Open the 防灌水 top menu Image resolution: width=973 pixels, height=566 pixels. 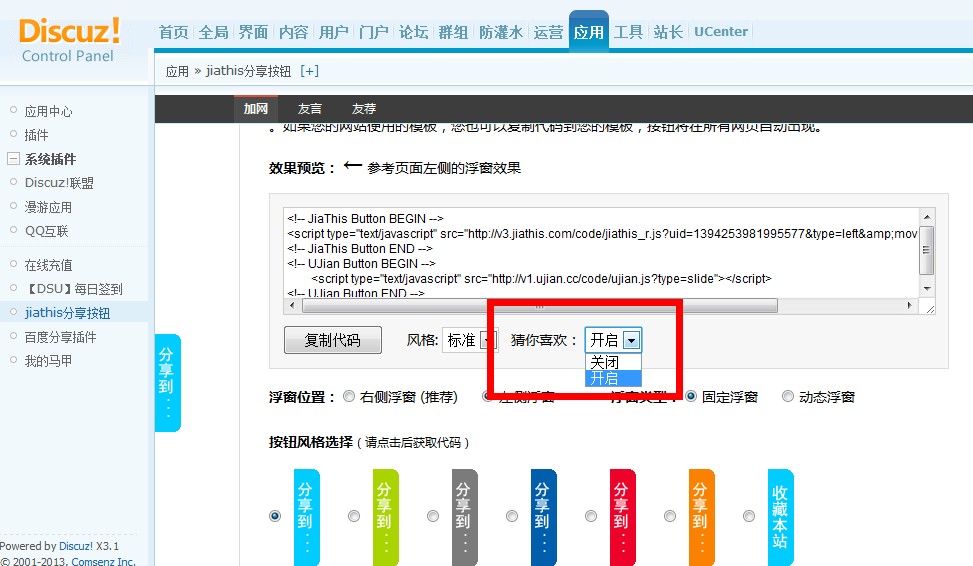[501, 32]
